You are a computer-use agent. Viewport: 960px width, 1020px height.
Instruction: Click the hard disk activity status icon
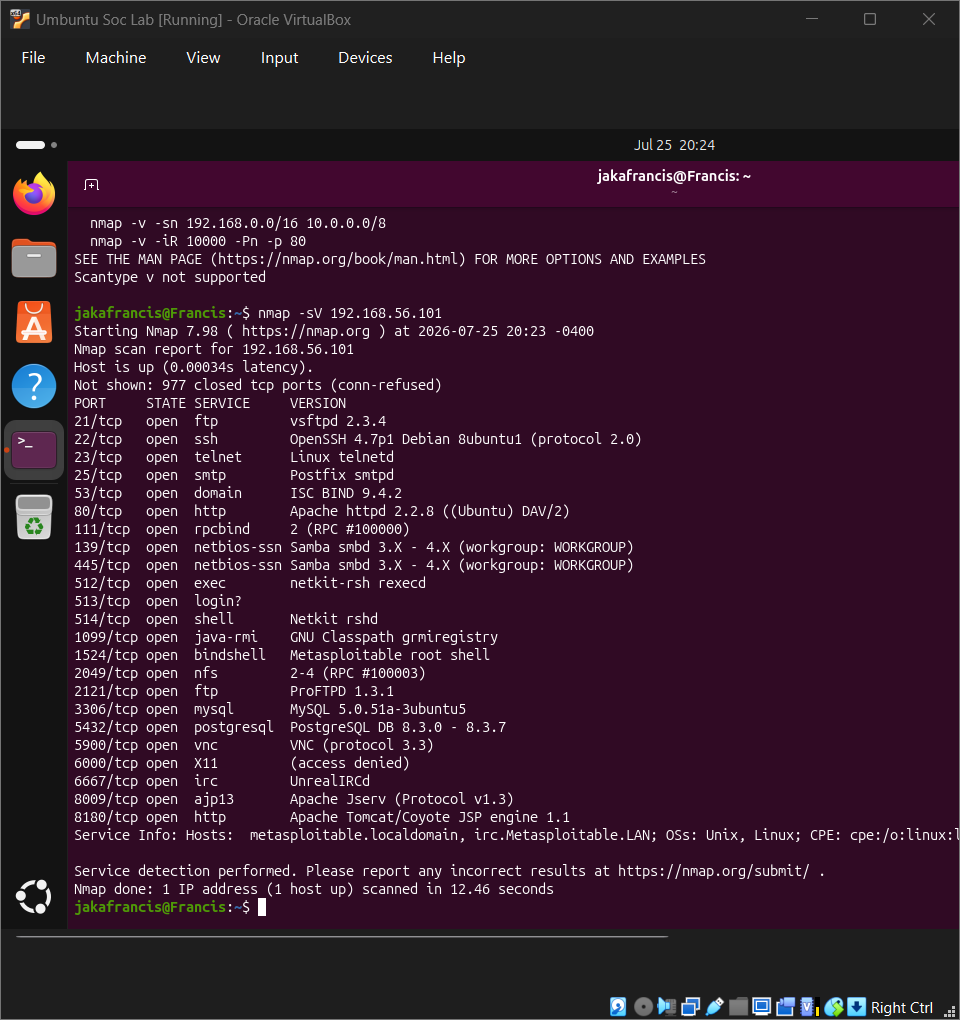tap(618, 1006)
